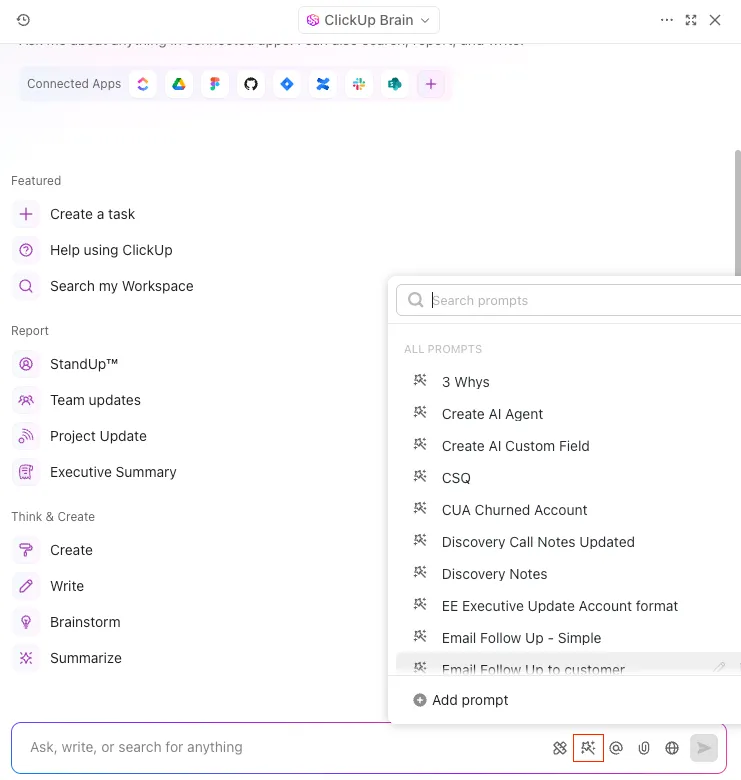
Task: Click the @ mention icon in input bar
Action: tap(616, 748)
